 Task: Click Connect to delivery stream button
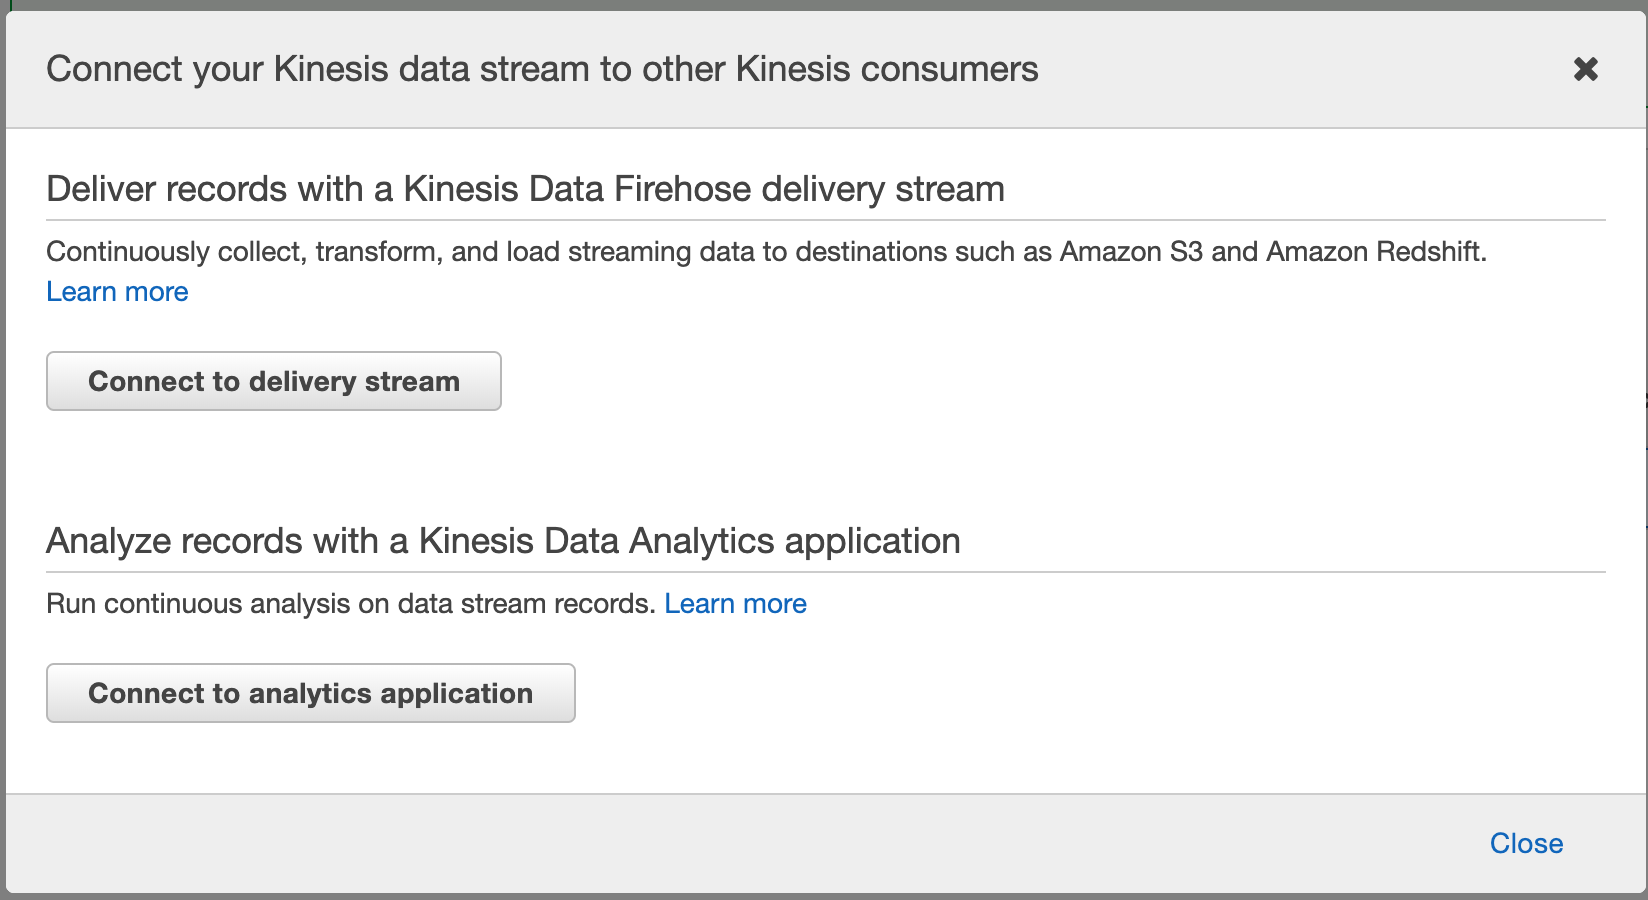click(273, 381)
